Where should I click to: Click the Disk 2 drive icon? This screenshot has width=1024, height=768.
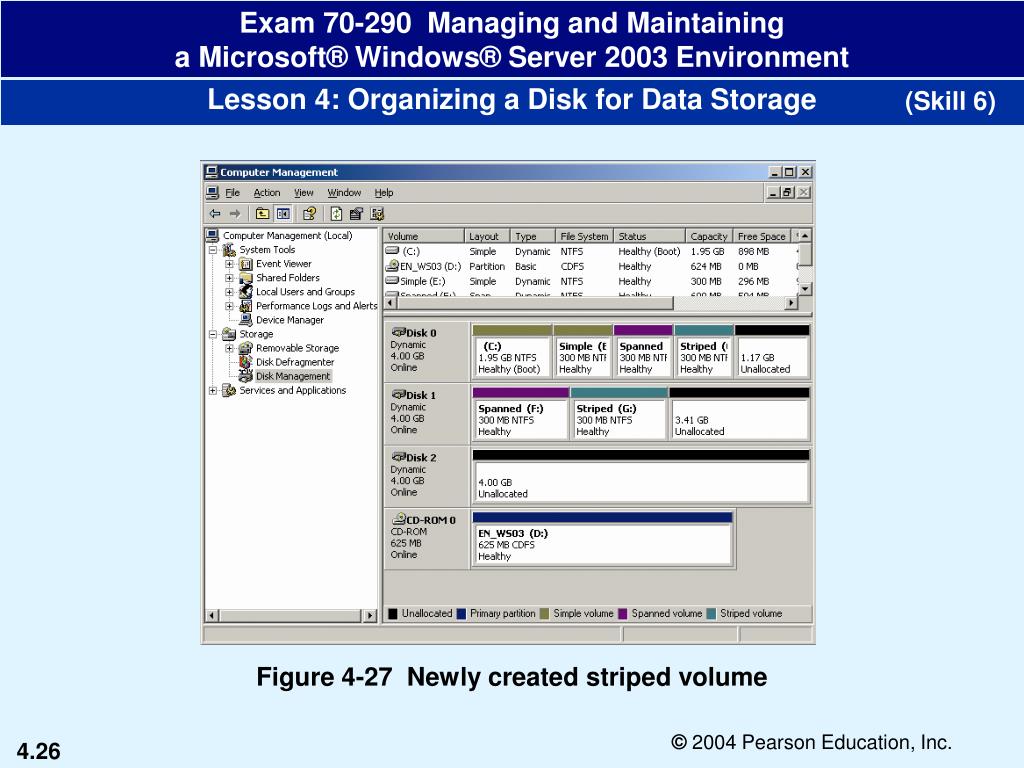pos(398,457)
